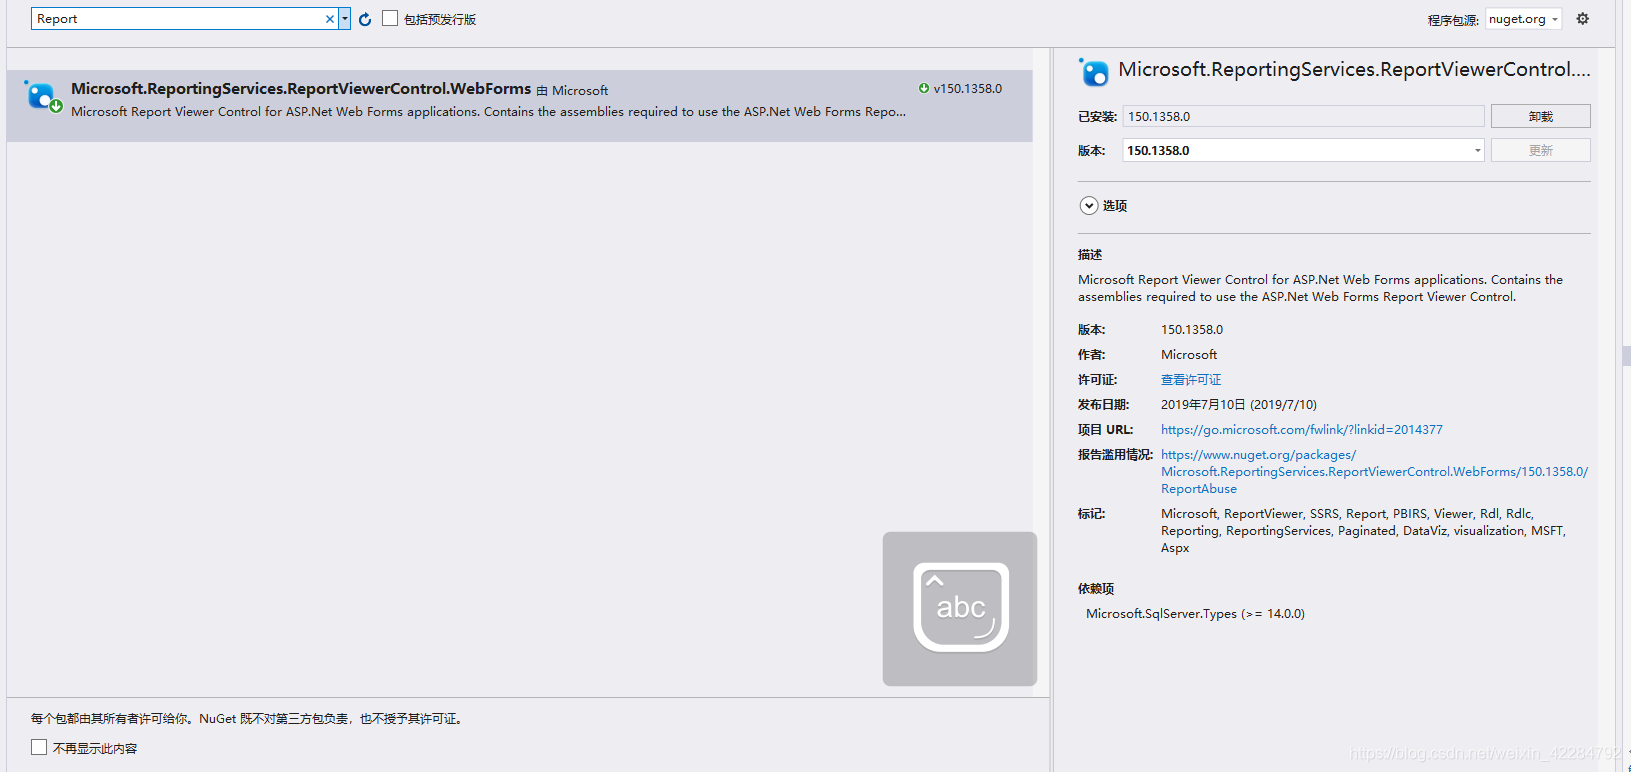Click in the Report search input field
Viewport: 1631px width, 772px height.
click(178, 19)
